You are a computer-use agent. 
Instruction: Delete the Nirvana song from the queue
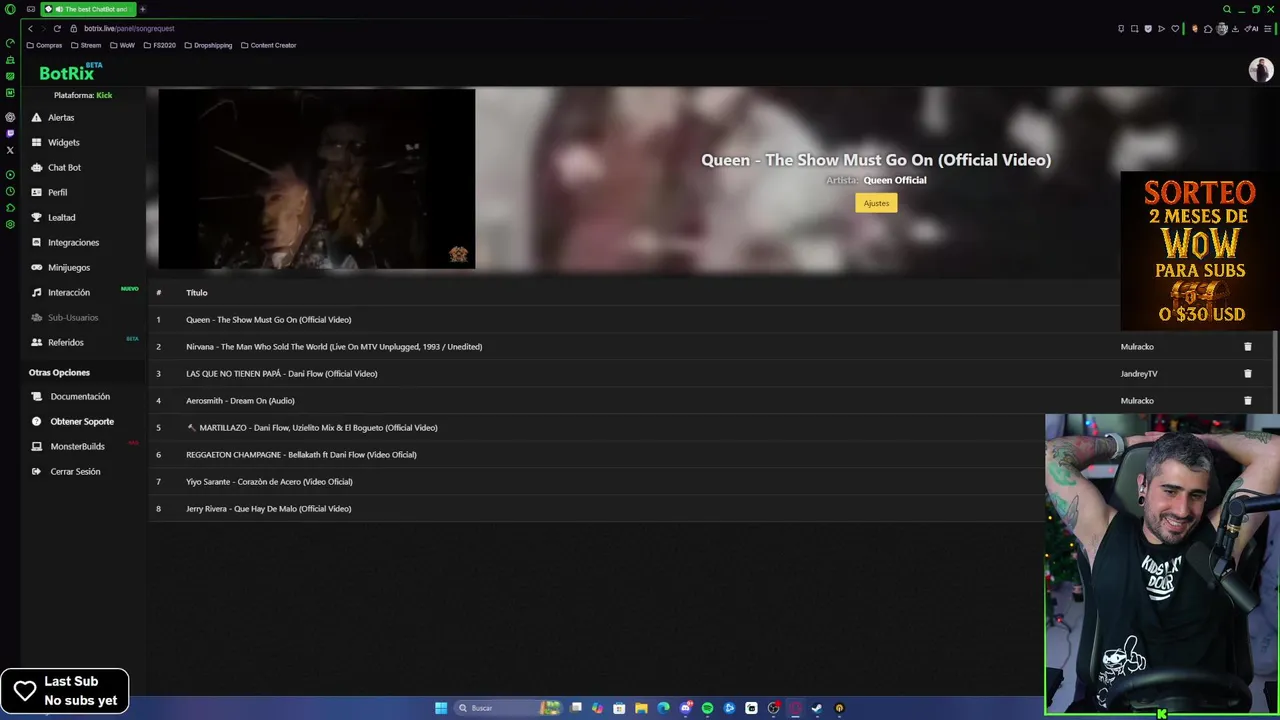coord(1247,347)
